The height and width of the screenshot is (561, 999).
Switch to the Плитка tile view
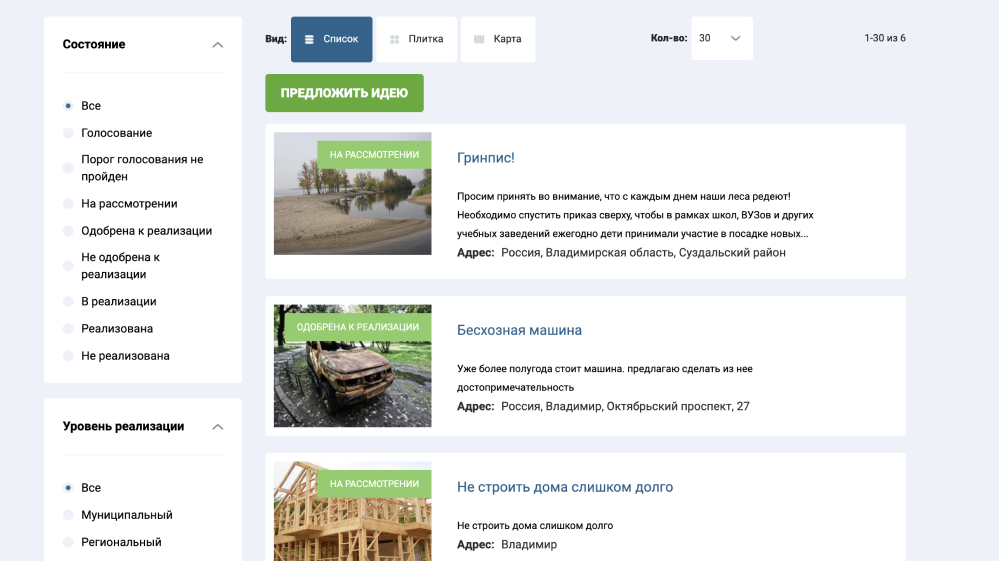coord(417,39)
